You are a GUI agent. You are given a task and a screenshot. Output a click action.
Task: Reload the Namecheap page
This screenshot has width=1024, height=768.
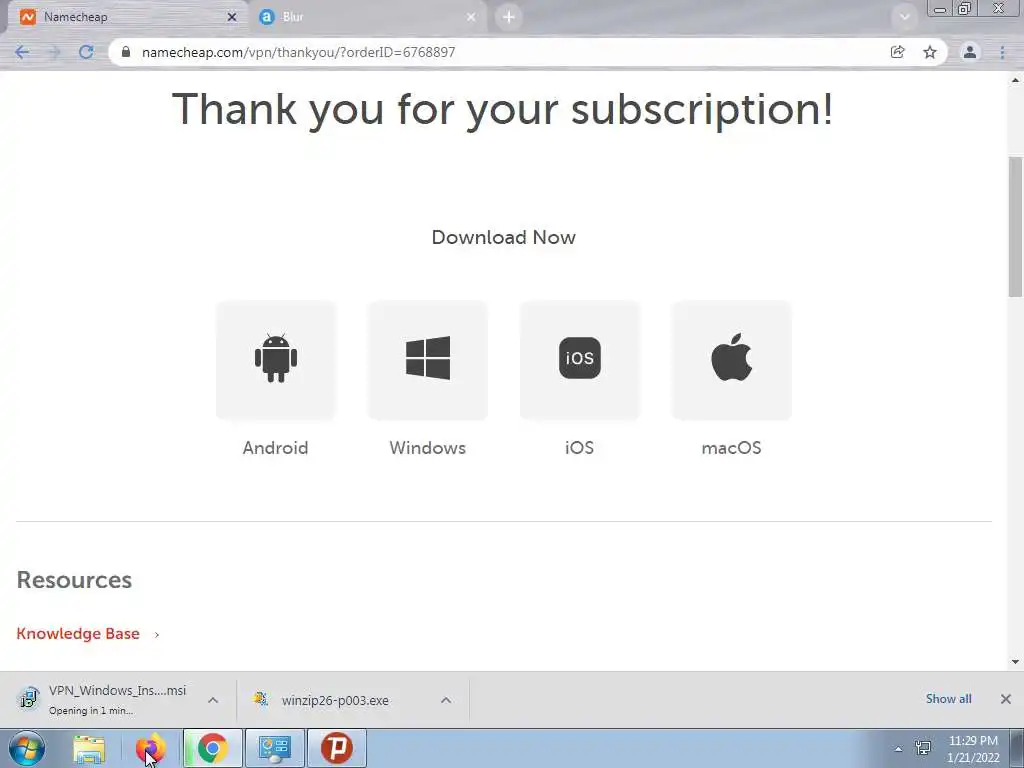coord(86,52)
